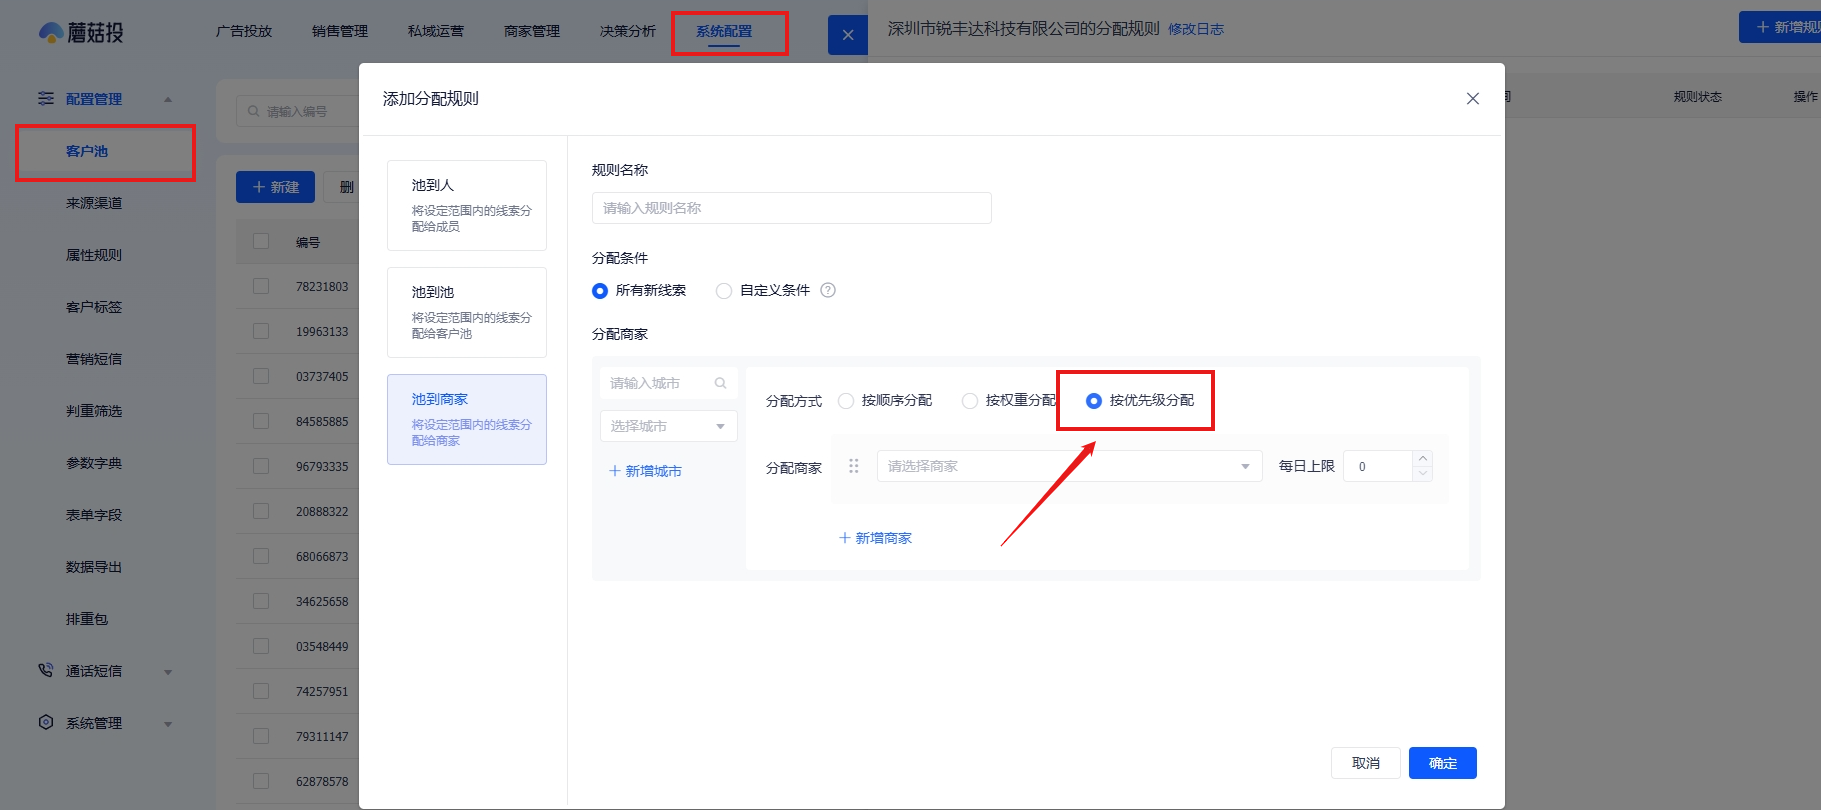Screen dimensions: 1821x810
Task: Click the 新增城市 link
Action: [x=645, y=471]
